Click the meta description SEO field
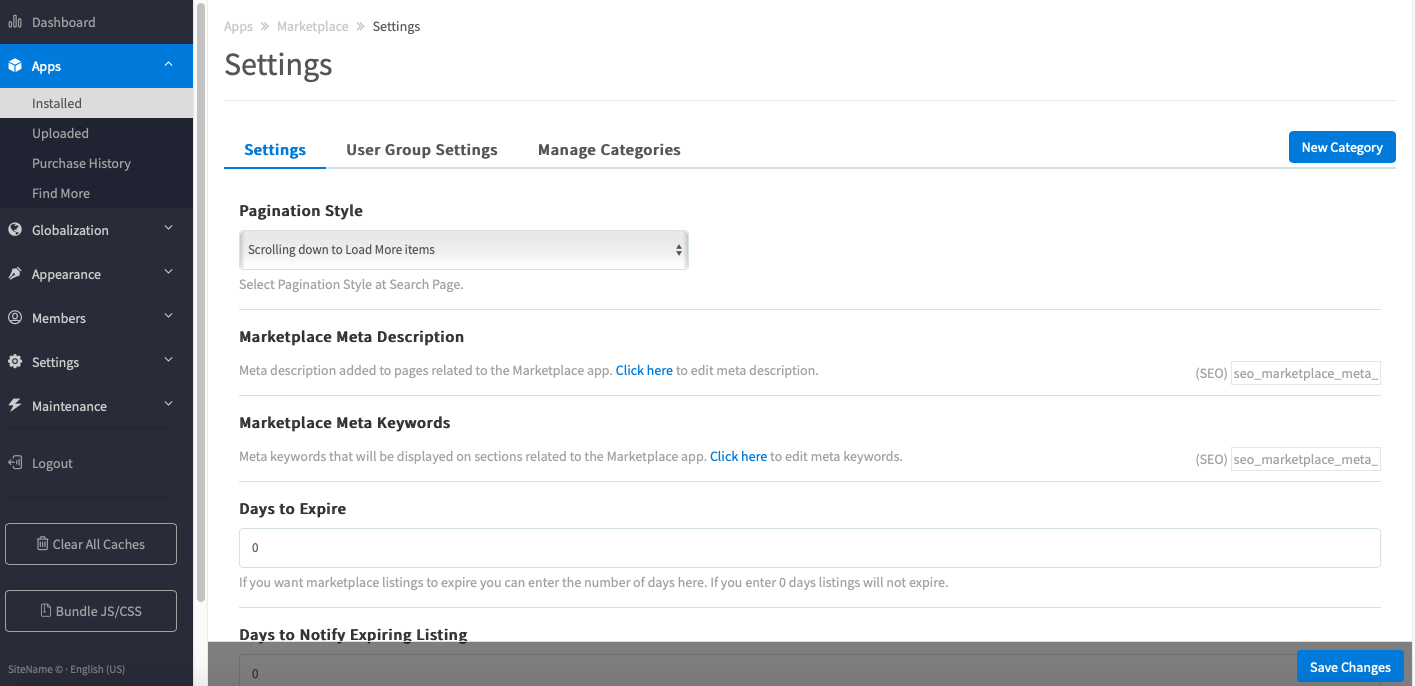Image resolution: width=1415 pixels, height=686 pixels. click(1306, 373)
